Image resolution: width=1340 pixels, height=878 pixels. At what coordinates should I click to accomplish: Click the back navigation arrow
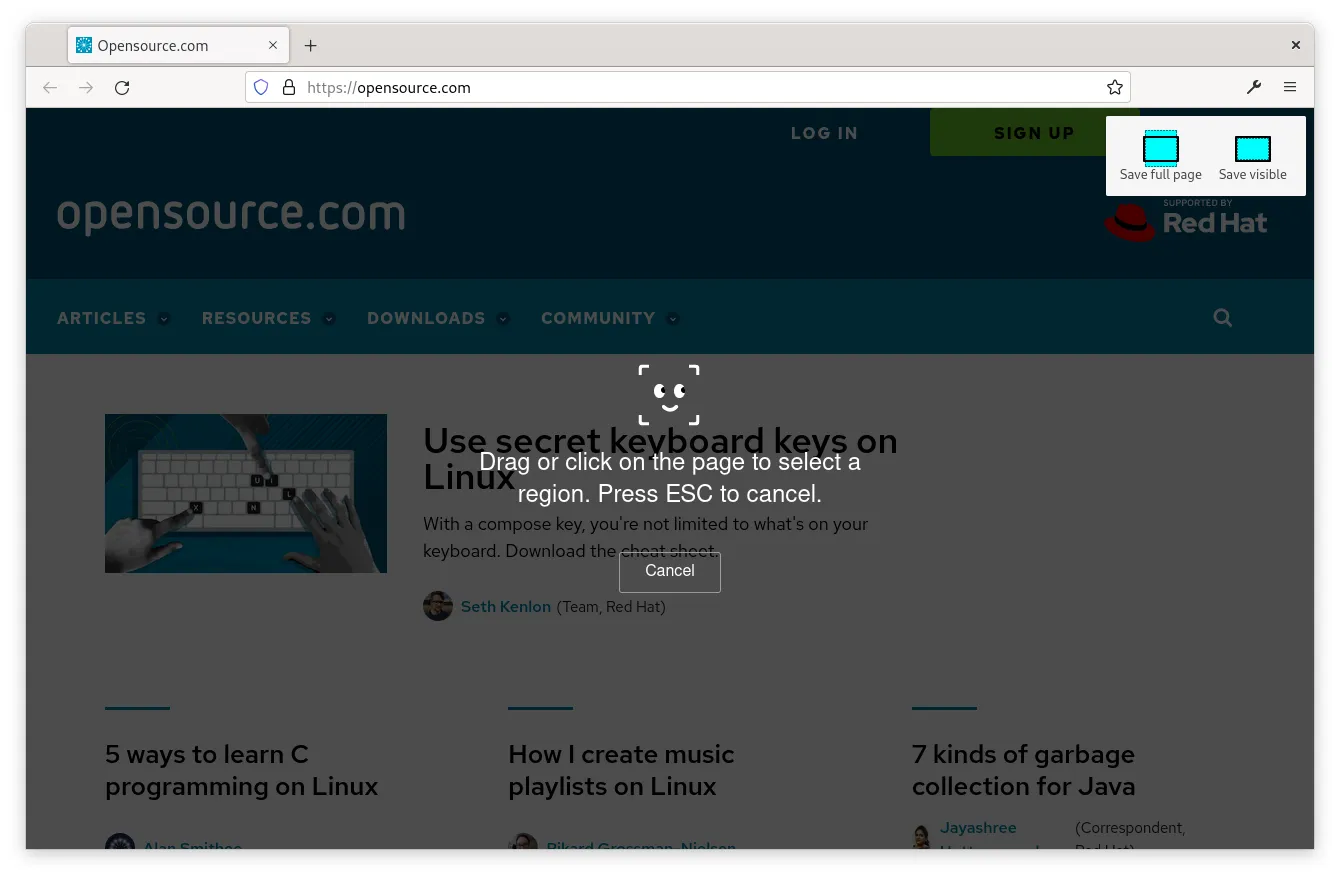(50, 88)
